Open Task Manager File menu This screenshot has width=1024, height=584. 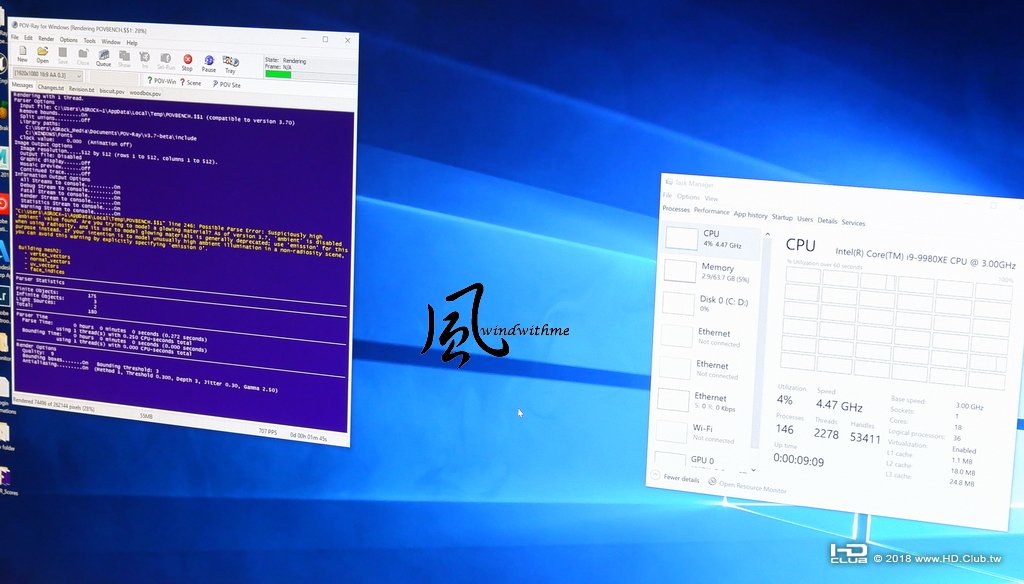click(x=667, y=195)
